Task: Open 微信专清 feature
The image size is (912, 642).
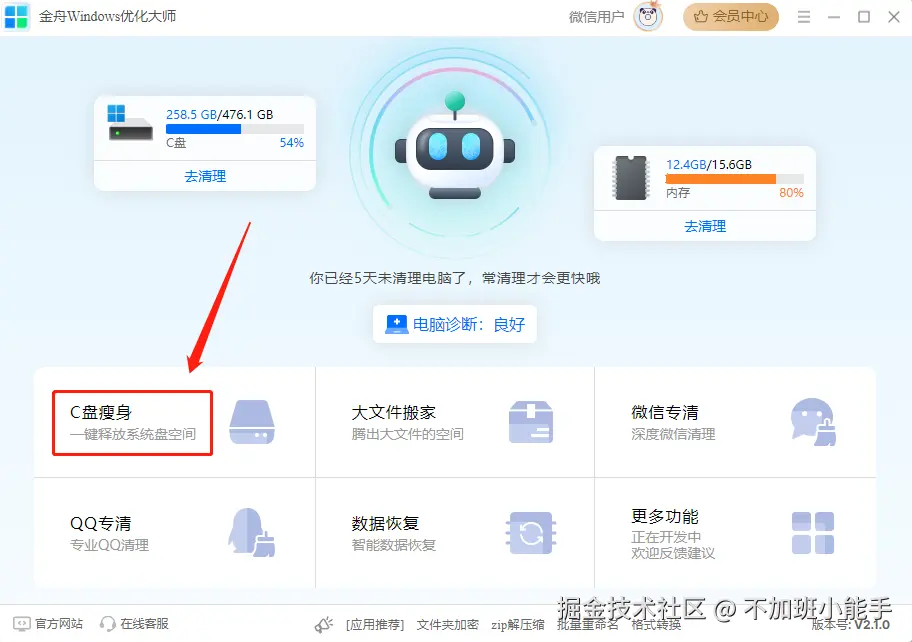Action: pos(735,423)
